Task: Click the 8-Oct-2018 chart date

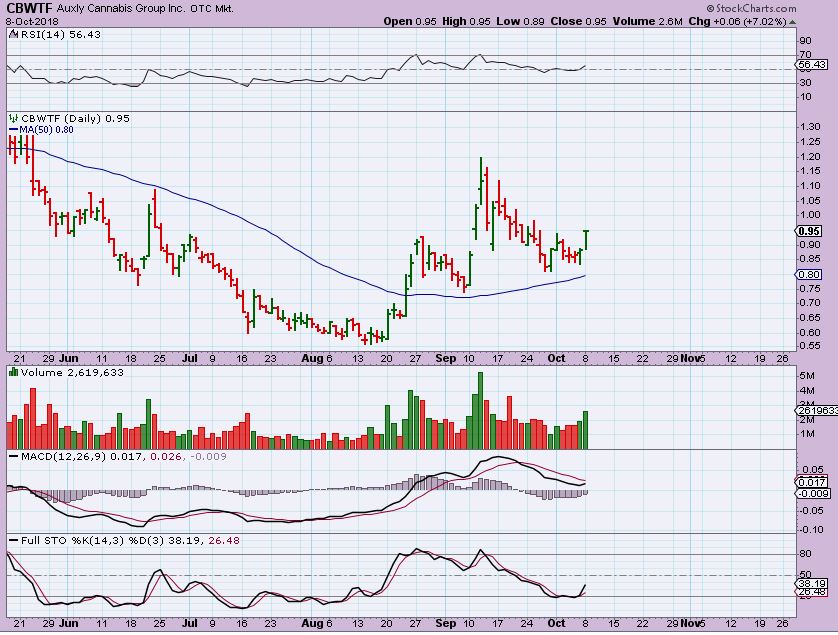Action: pyautogui.click(x=33, y=22)
